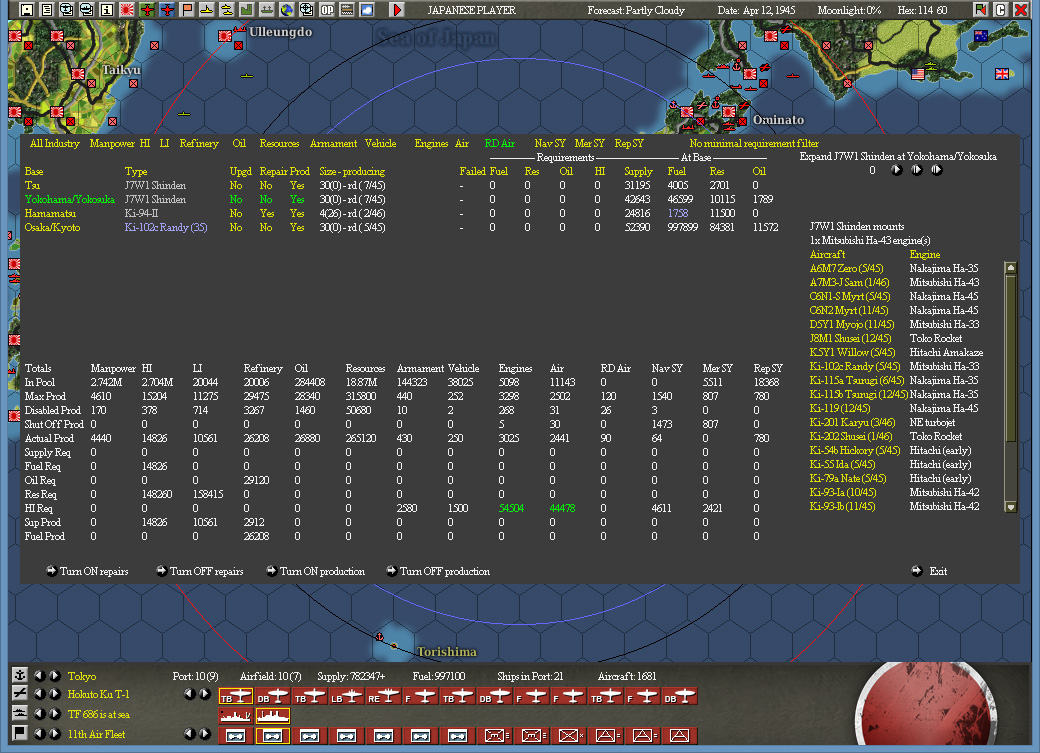The height and width of the screenshot is (753, 1040).
Task: Click the red end-turn arrow icon
Action: point(398,10)
